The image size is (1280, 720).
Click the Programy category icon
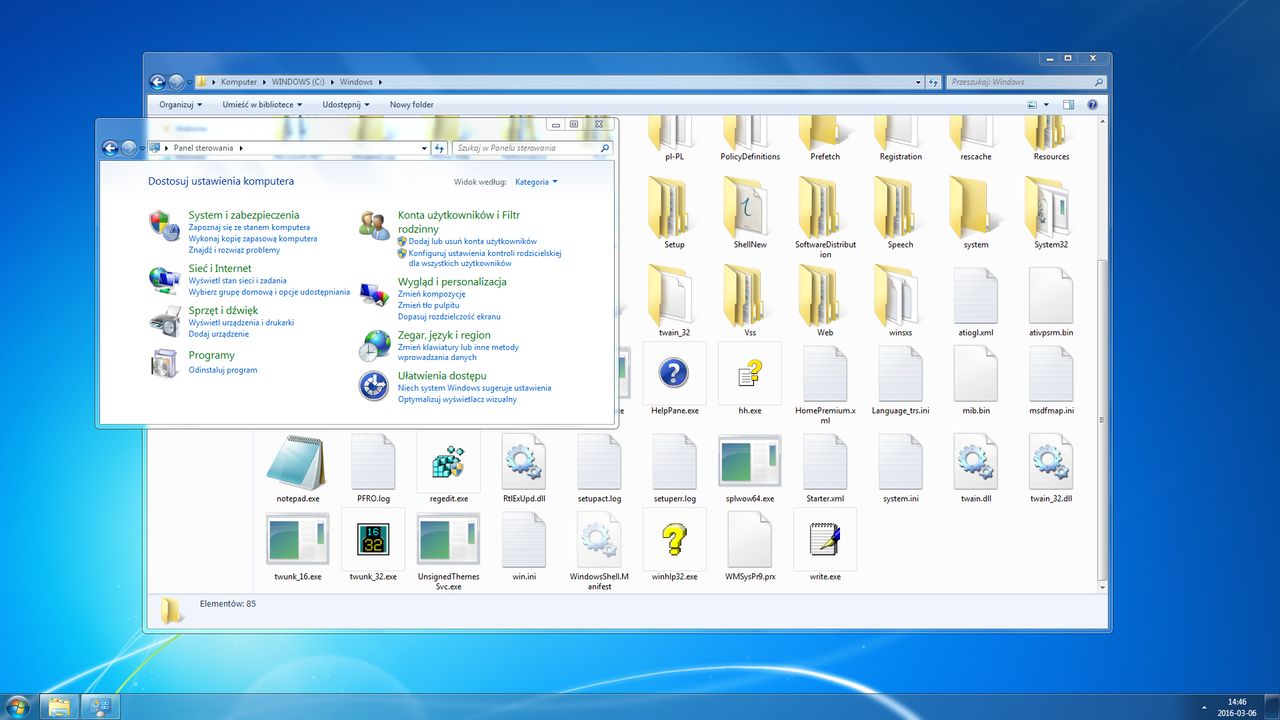pos(164,364)
